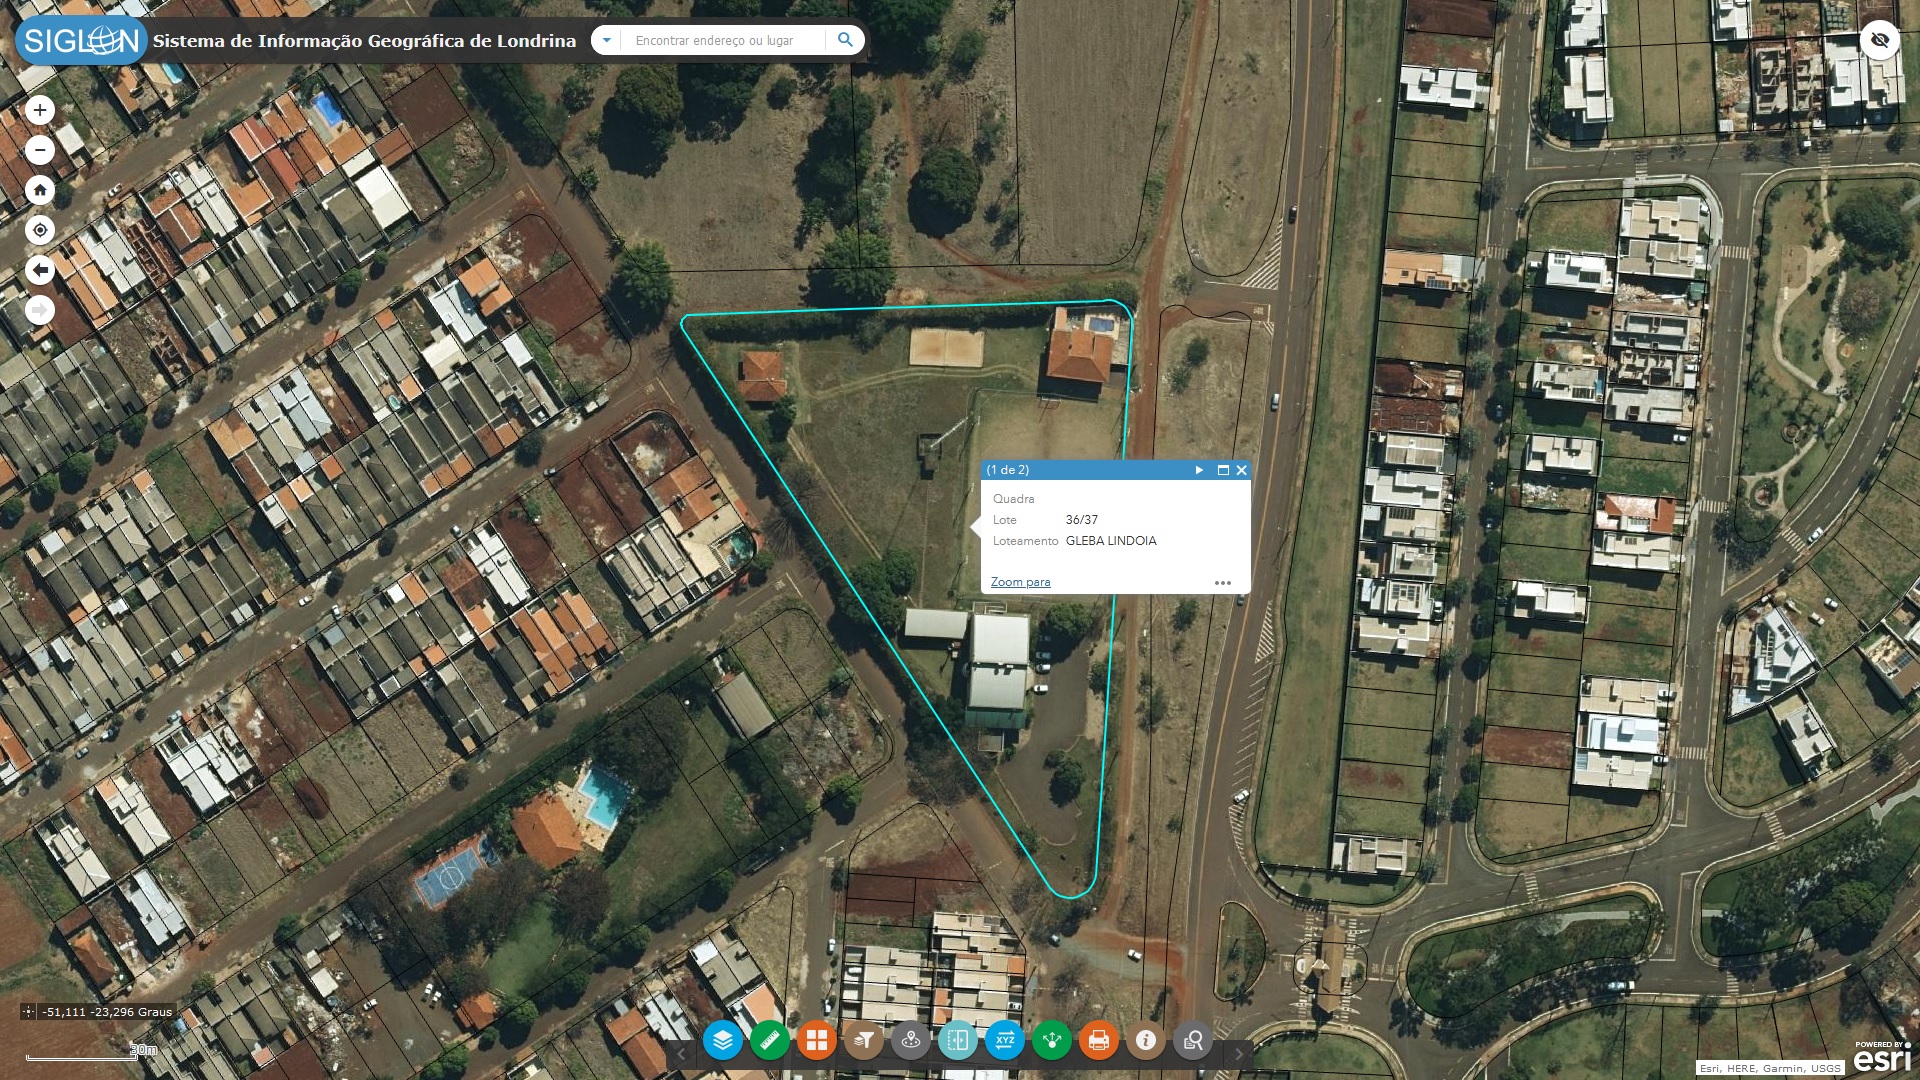Viewport: 1920px width, 1080px height.
Task: Click the search magnifier button
Action: coord(845,40)
